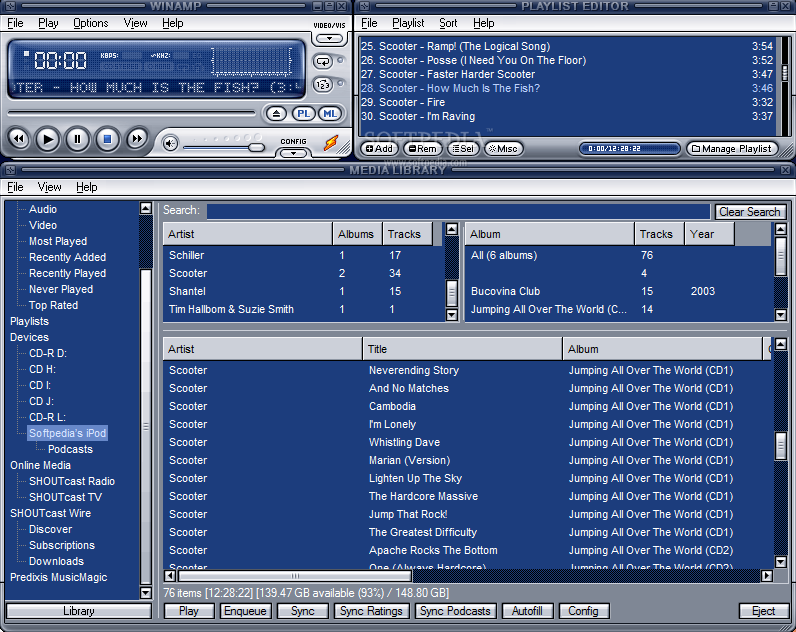
Task: Sort artists by Albums column header
Action: 357,234
